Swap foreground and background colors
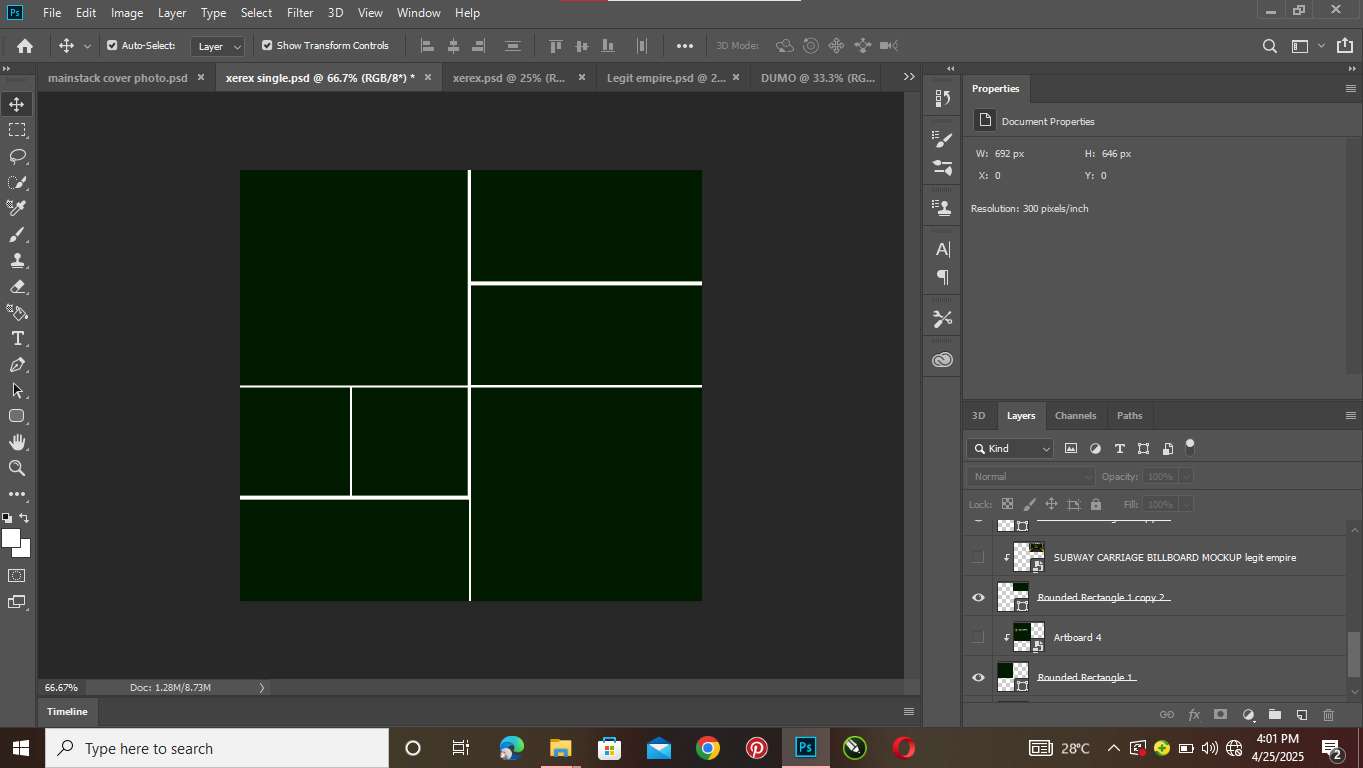The image size is (1363, 768). [x=25, y=518]
